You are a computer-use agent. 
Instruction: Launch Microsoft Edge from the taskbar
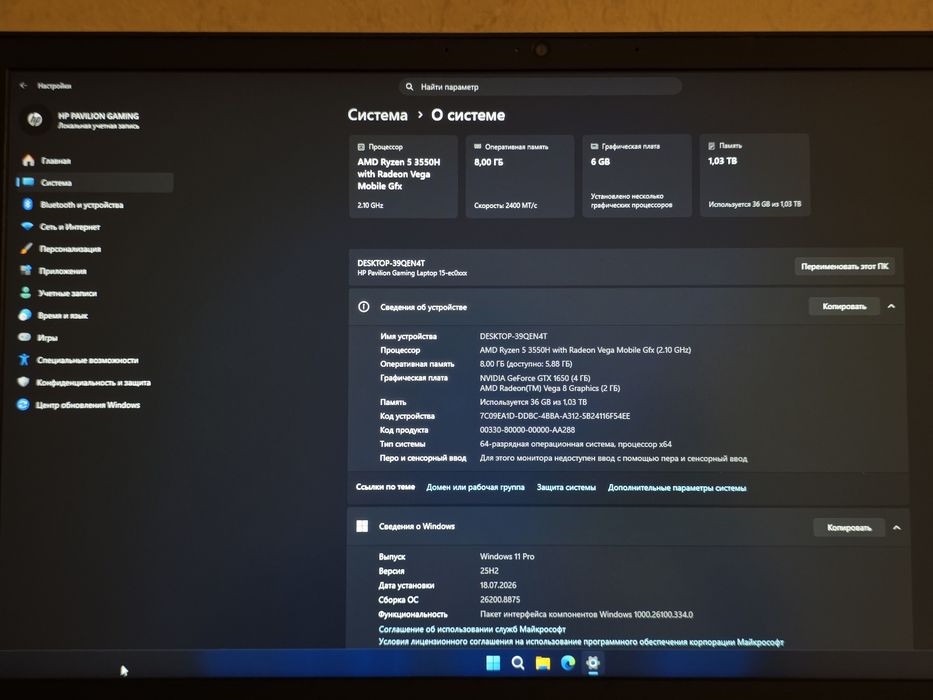[568, 662]
